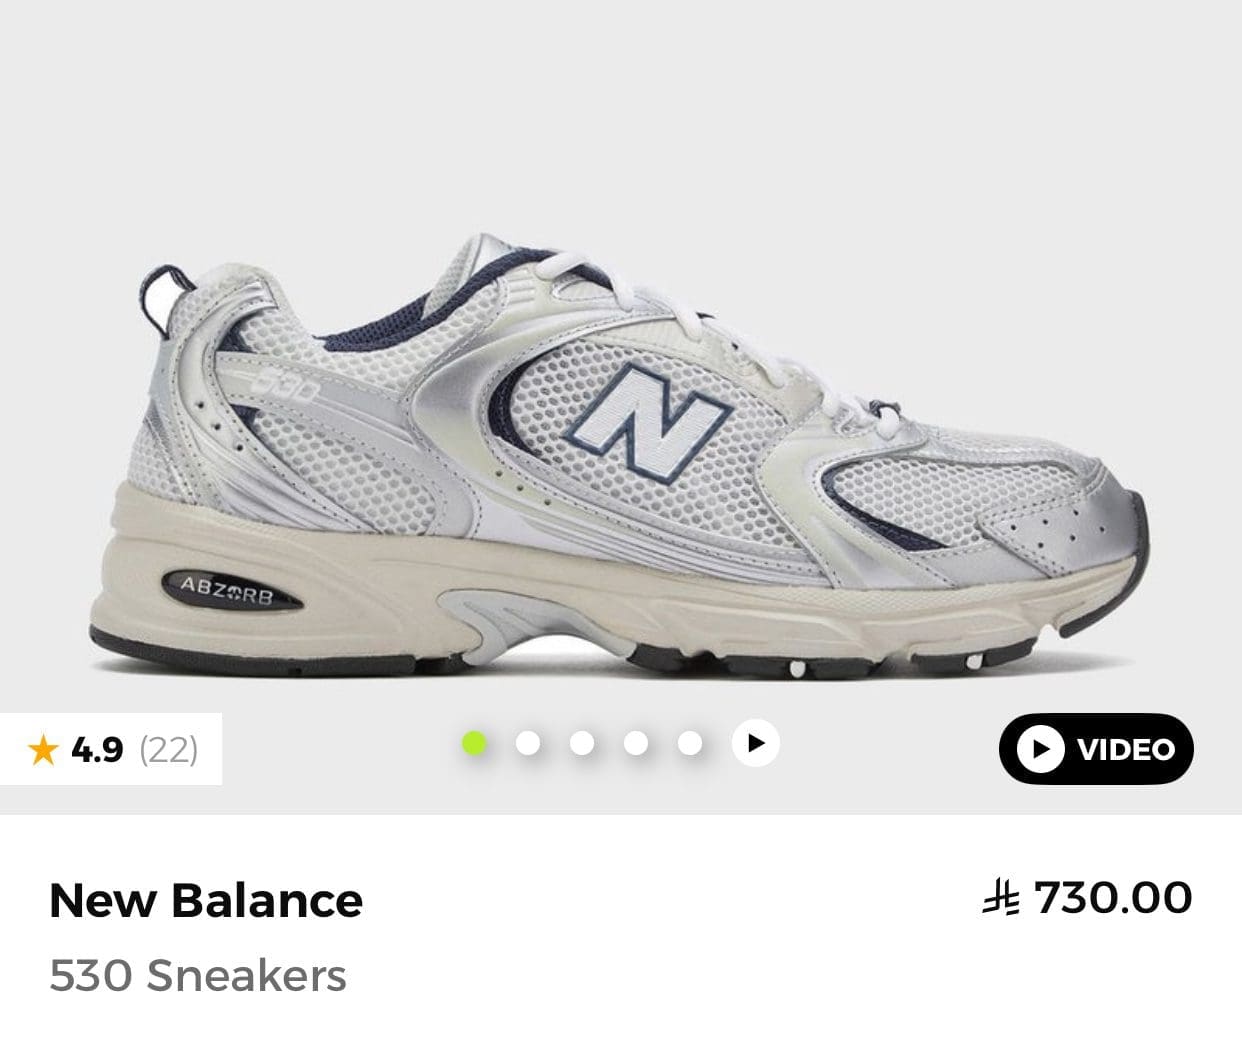Open the black VIDEO button

[1096, 748]
